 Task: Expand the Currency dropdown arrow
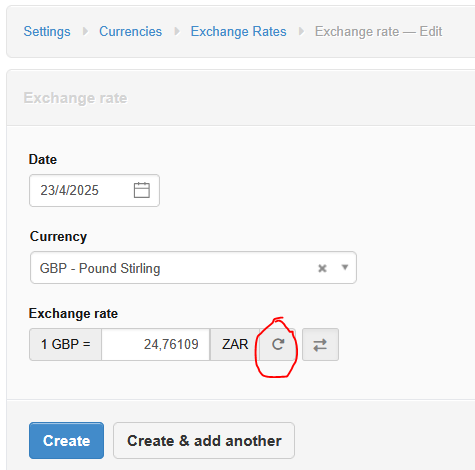[345, 267]
